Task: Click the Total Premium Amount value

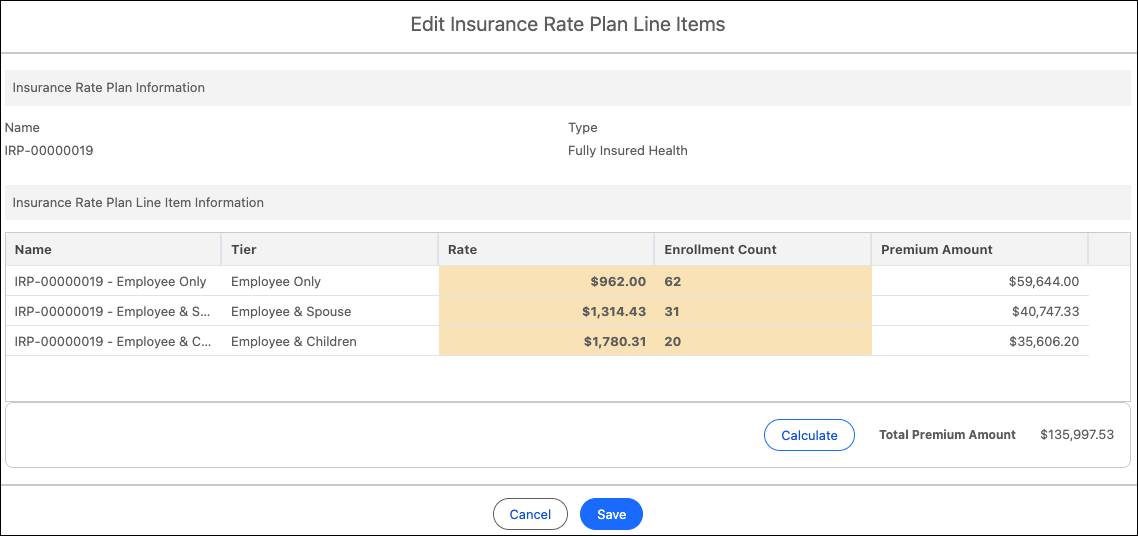Action: click(x=1076, y=435)
